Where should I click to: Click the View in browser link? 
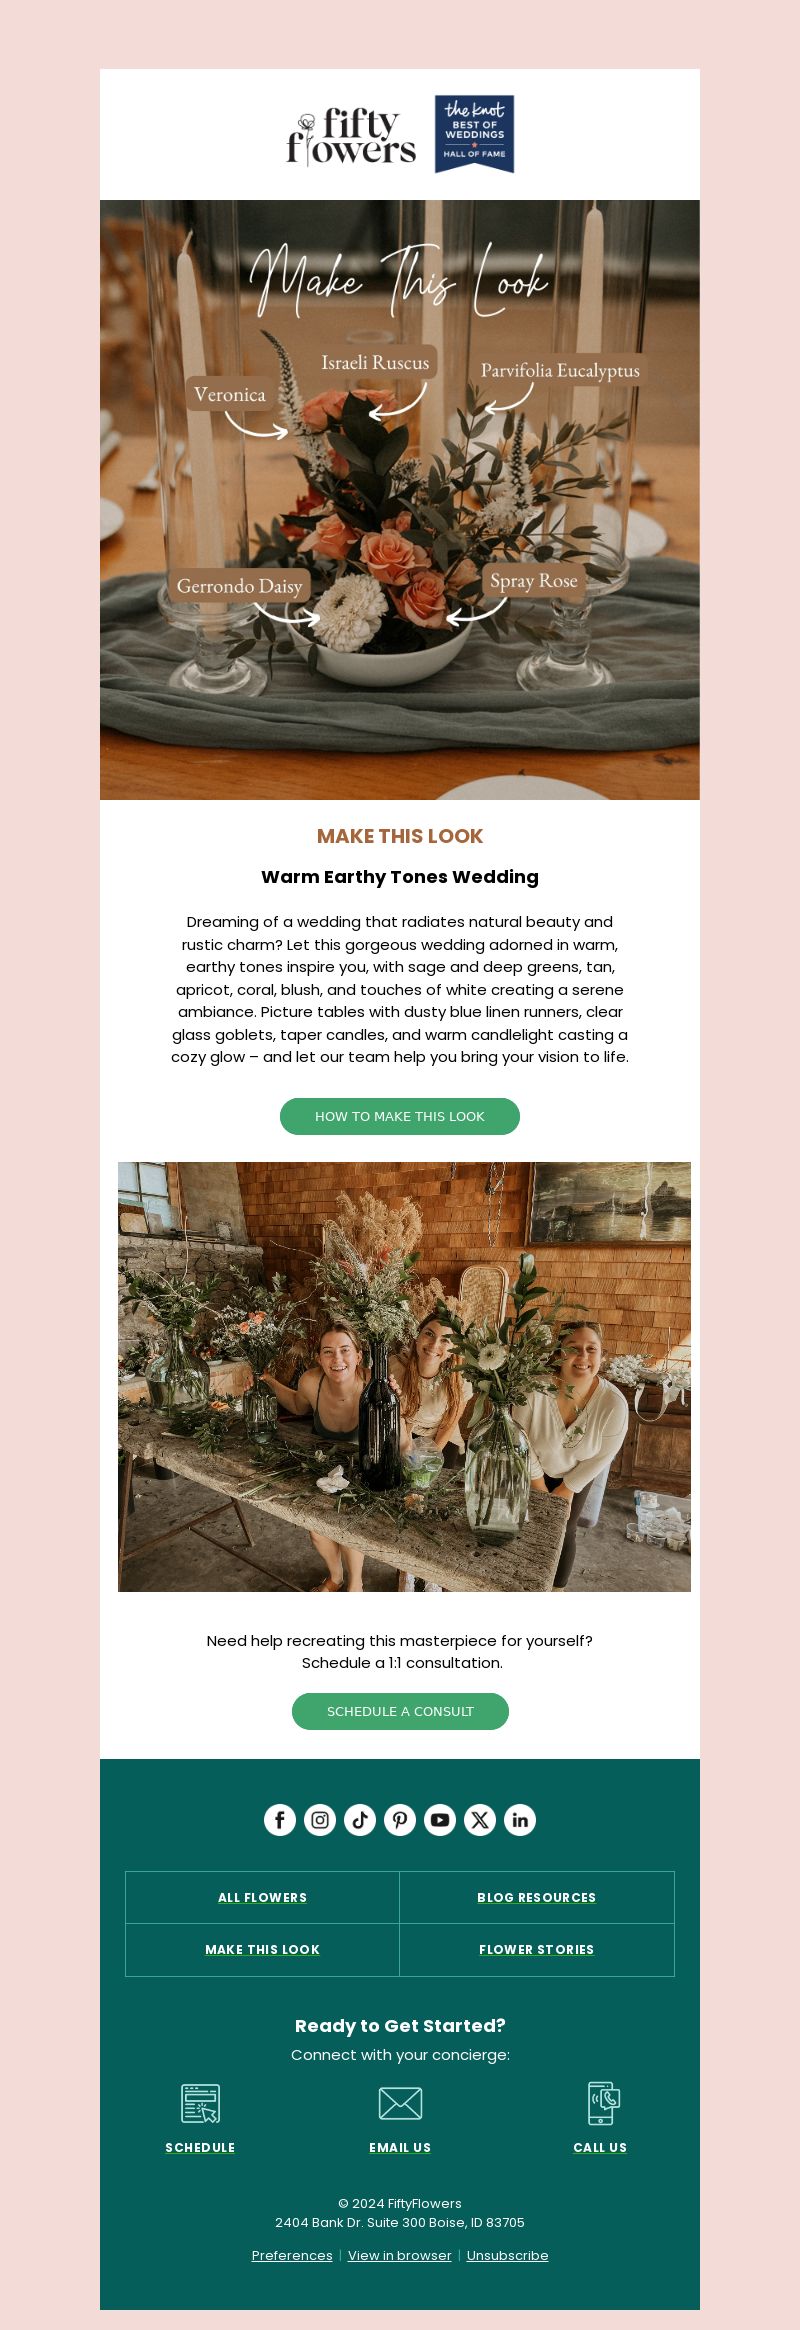point(400,2255)
